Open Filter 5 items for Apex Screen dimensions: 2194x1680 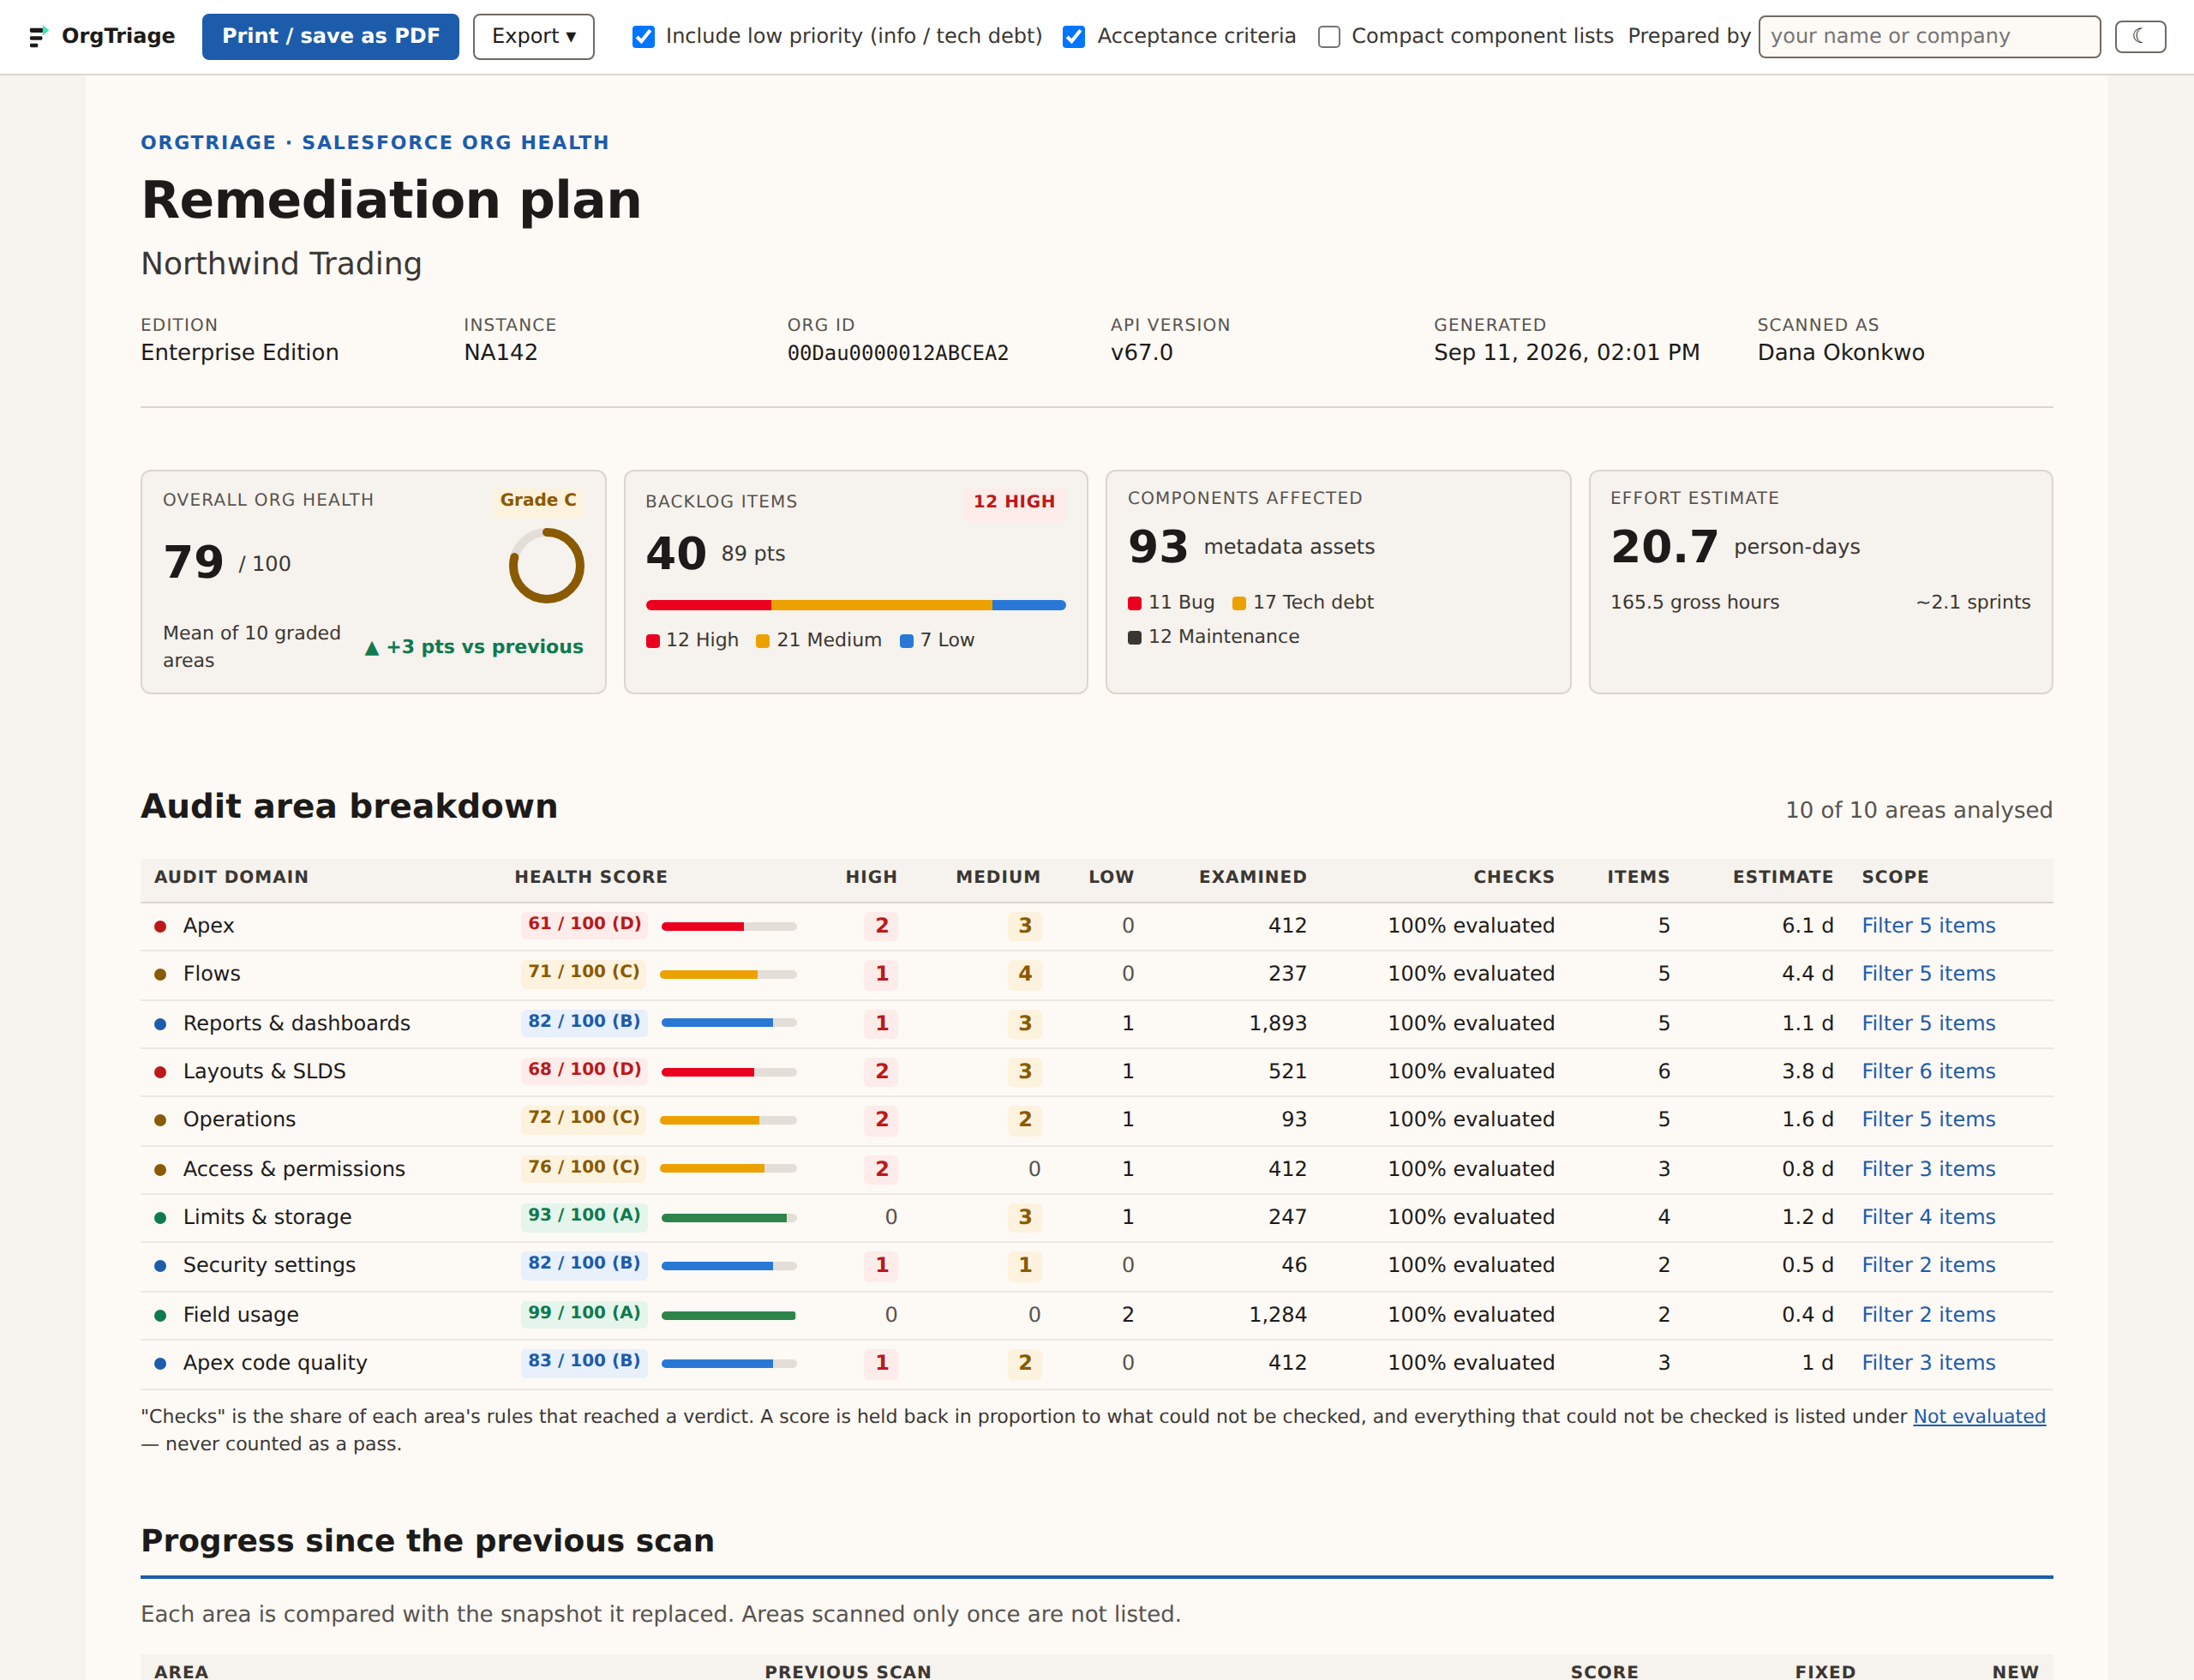tap(1927, 926)
